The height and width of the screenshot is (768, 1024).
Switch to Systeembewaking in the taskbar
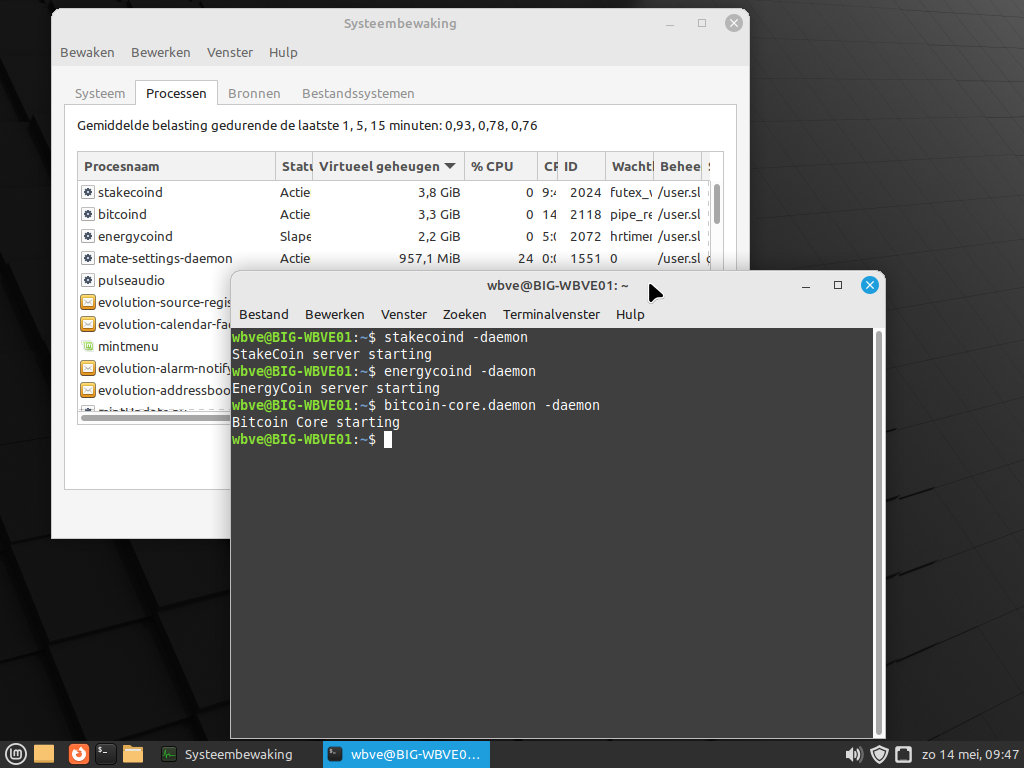(x=228, y=754)
